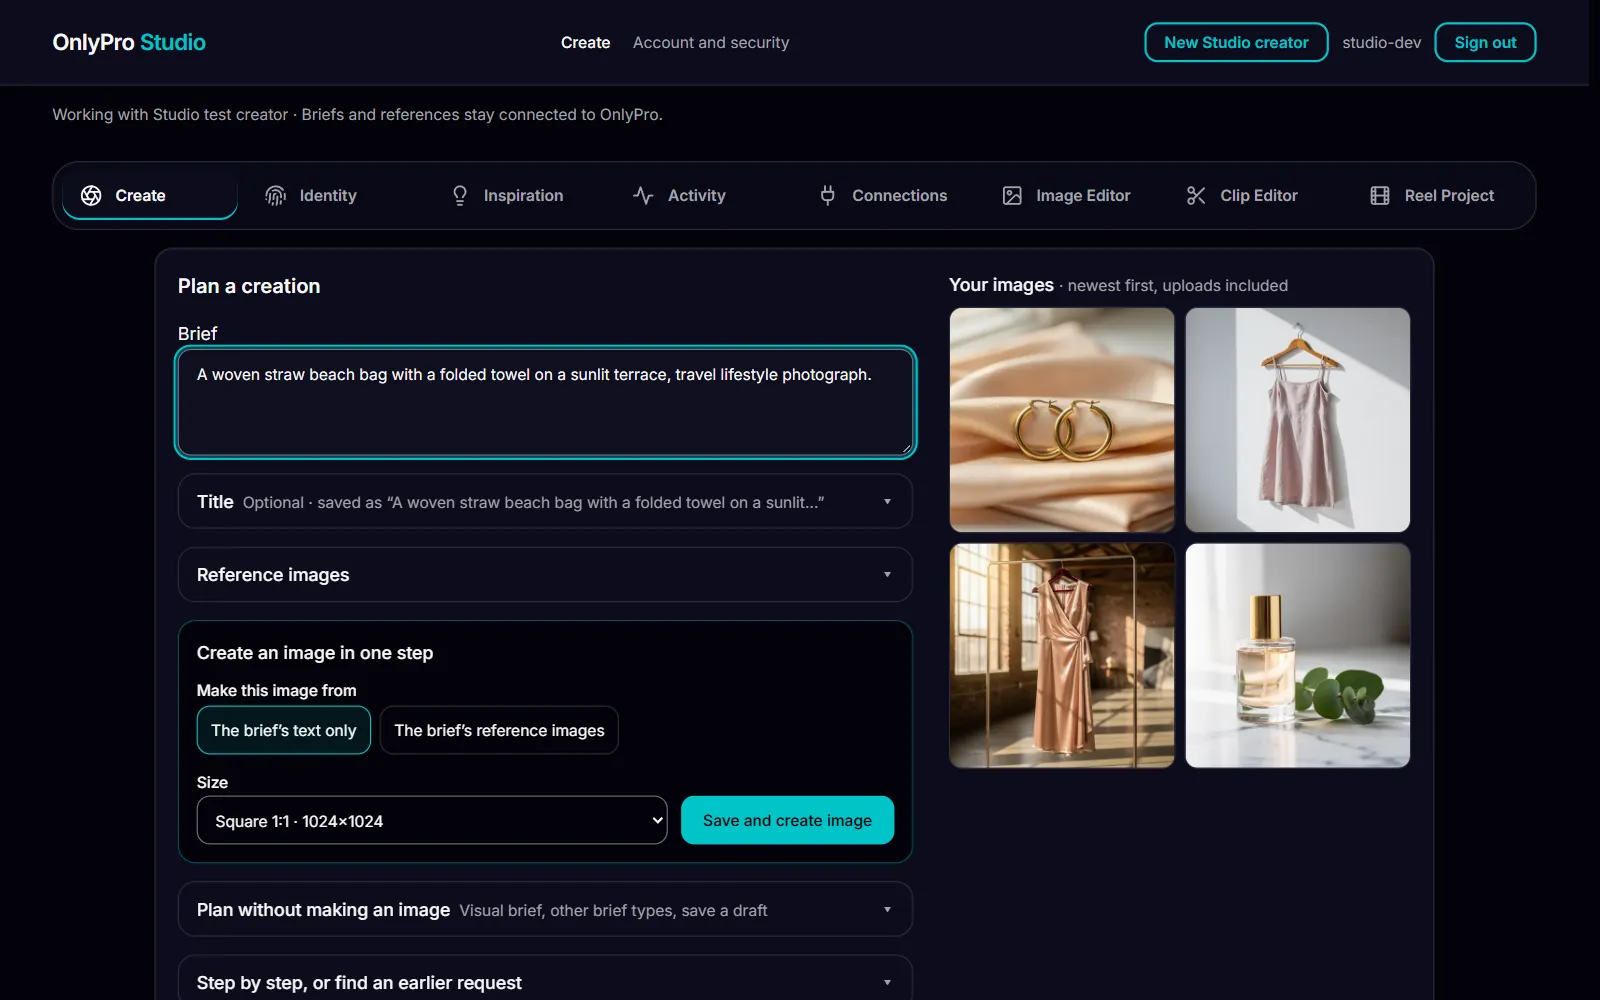This screenshot has width=1600, height=1000.
Task: Open the perfume bottle thumbnail
Action: [1298, 656]
